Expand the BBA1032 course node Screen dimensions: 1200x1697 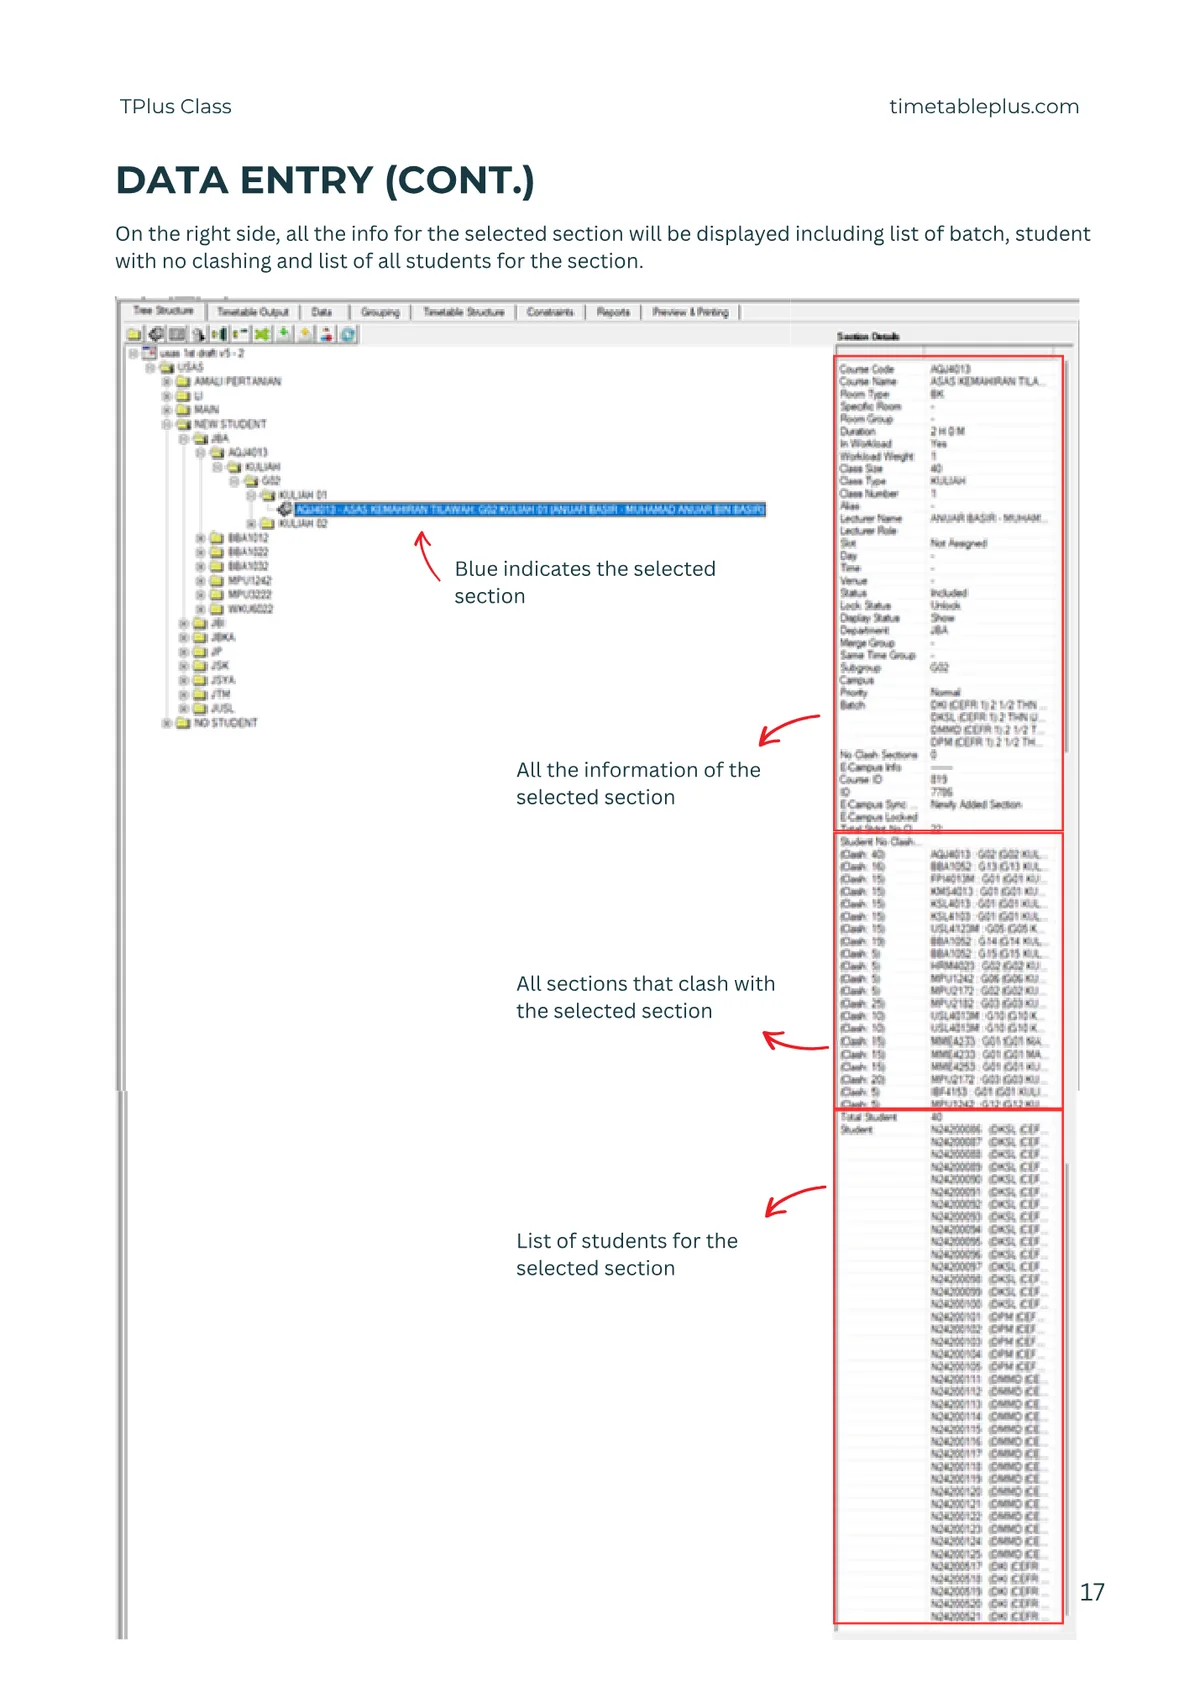click(x=201, y=566)
